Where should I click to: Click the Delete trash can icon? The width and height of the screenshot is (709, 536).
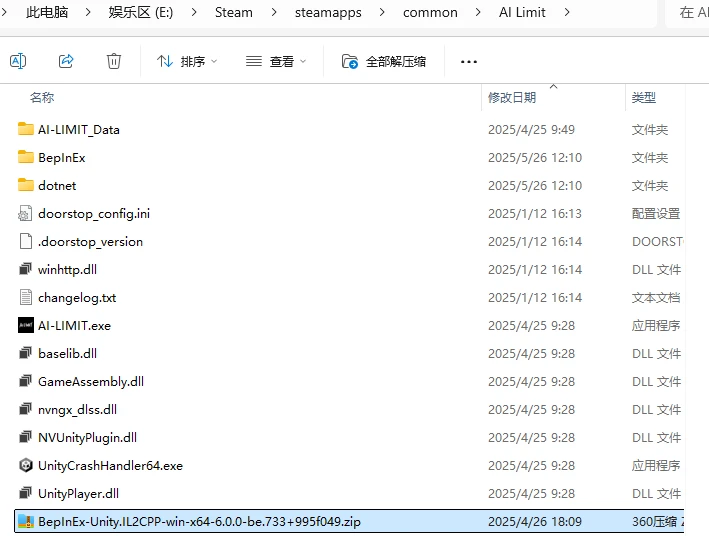pyautogui.click(x=114, y=61)
